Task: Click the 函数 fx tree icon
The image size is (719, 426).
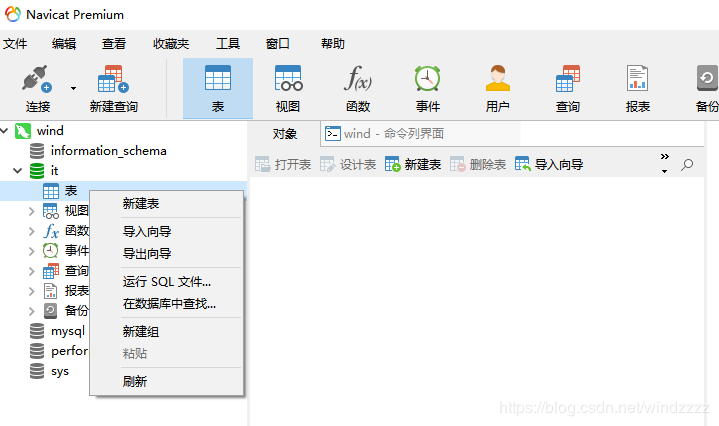Action: point(50,231)
